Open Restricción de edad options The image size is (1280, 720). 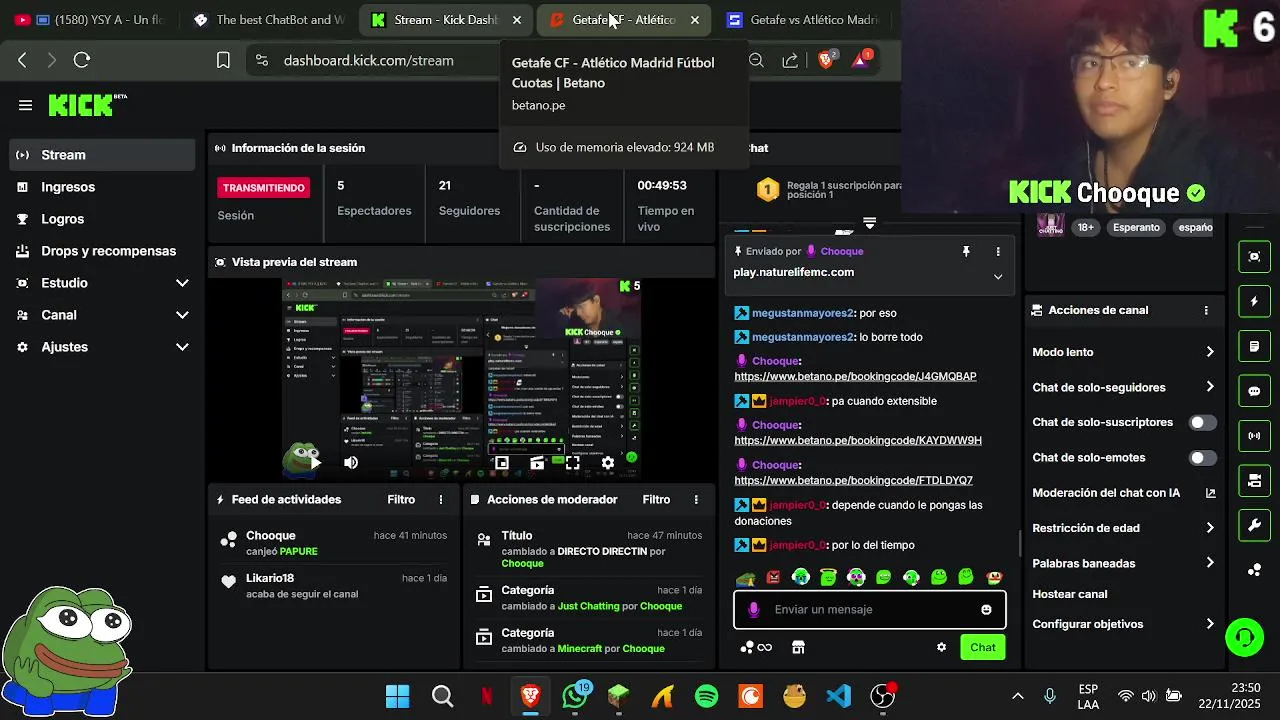(1124, 528)
